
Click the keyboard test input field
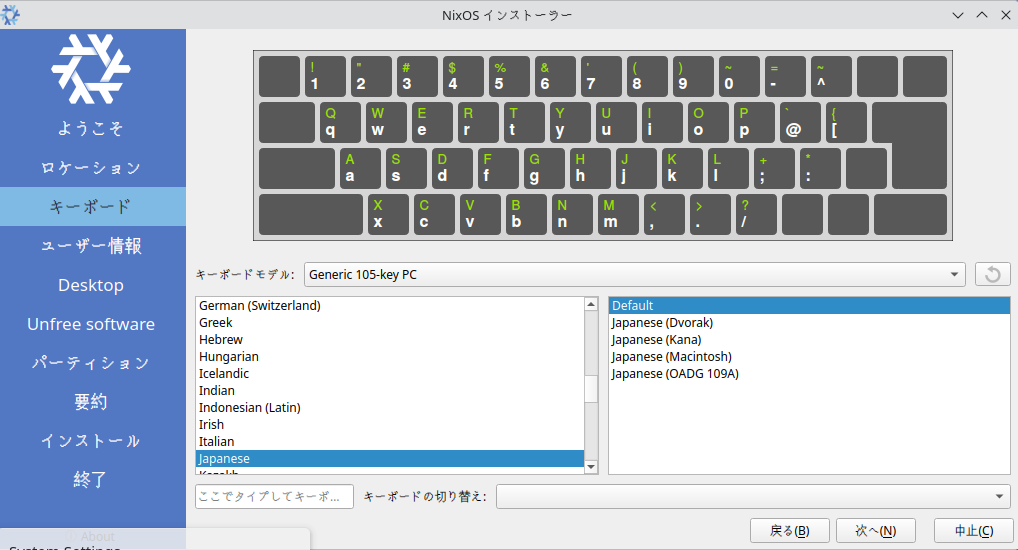(274, 496)
